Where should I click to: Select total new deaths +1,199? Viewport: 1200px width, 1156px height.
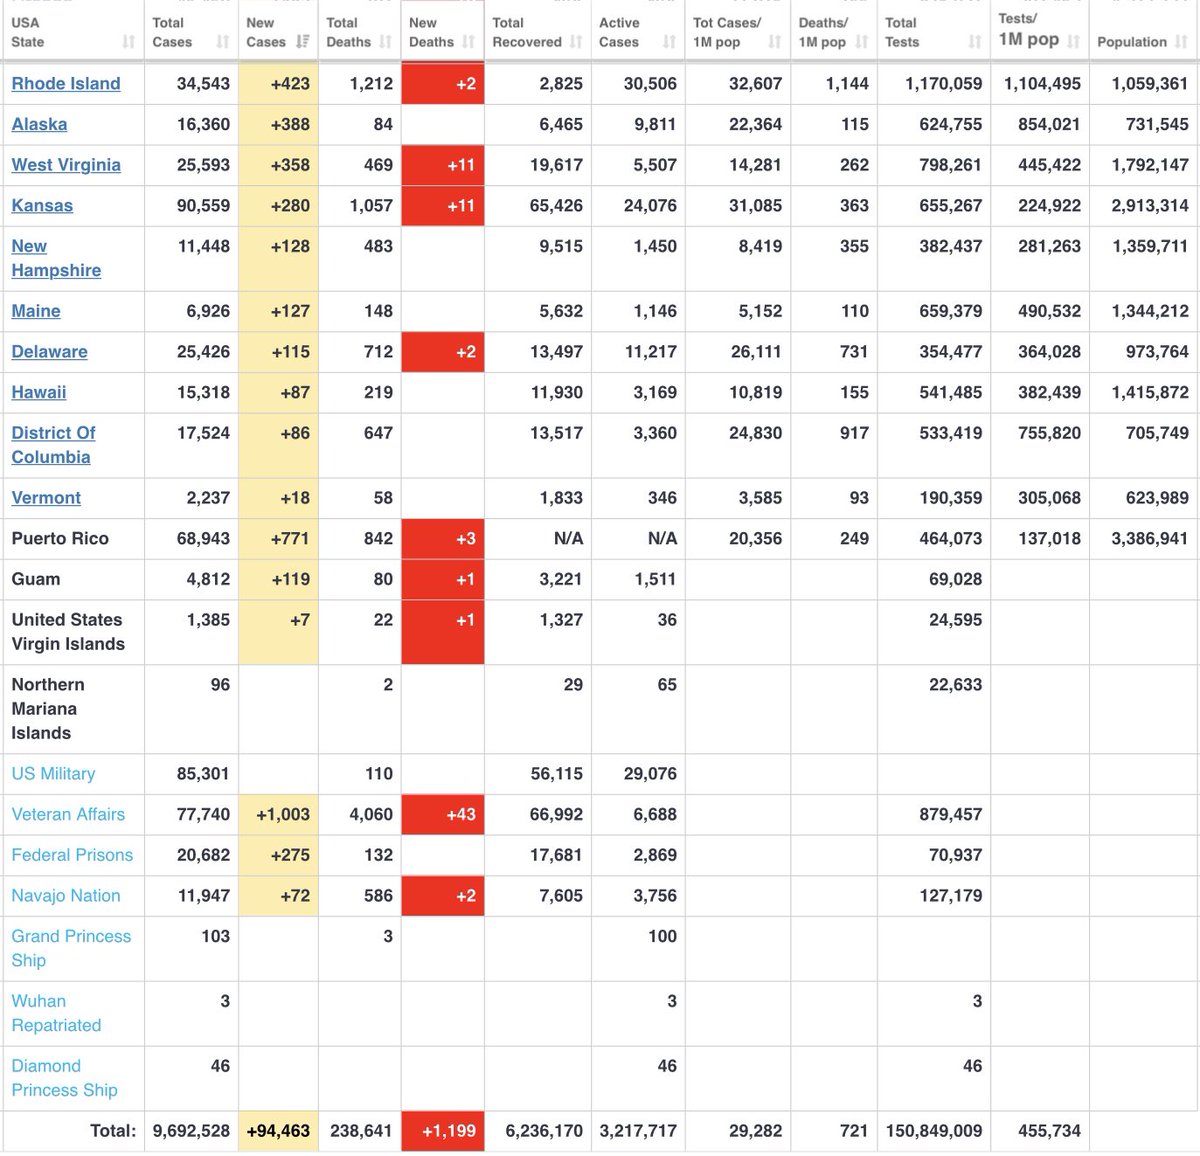(449, 1131)
